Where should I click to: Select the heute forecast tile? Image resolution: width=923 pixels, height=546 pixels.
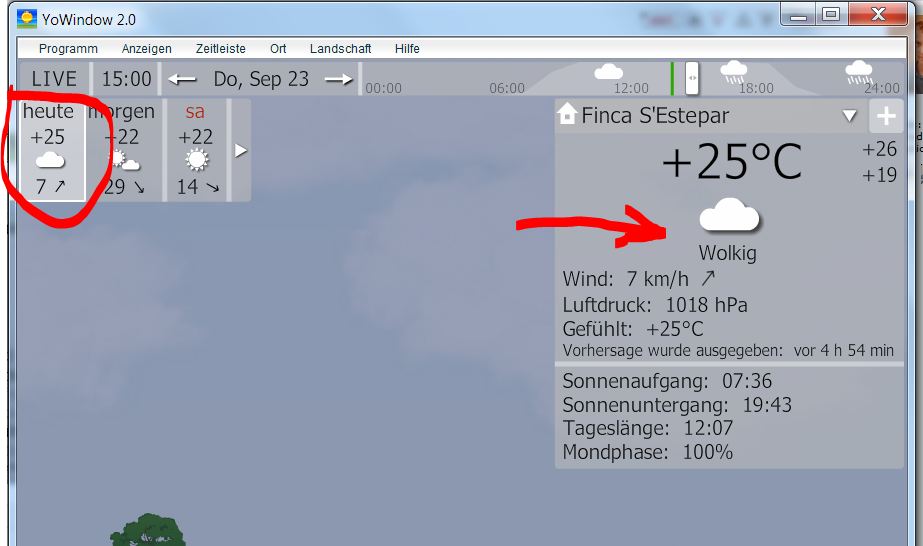click(52, 150)
